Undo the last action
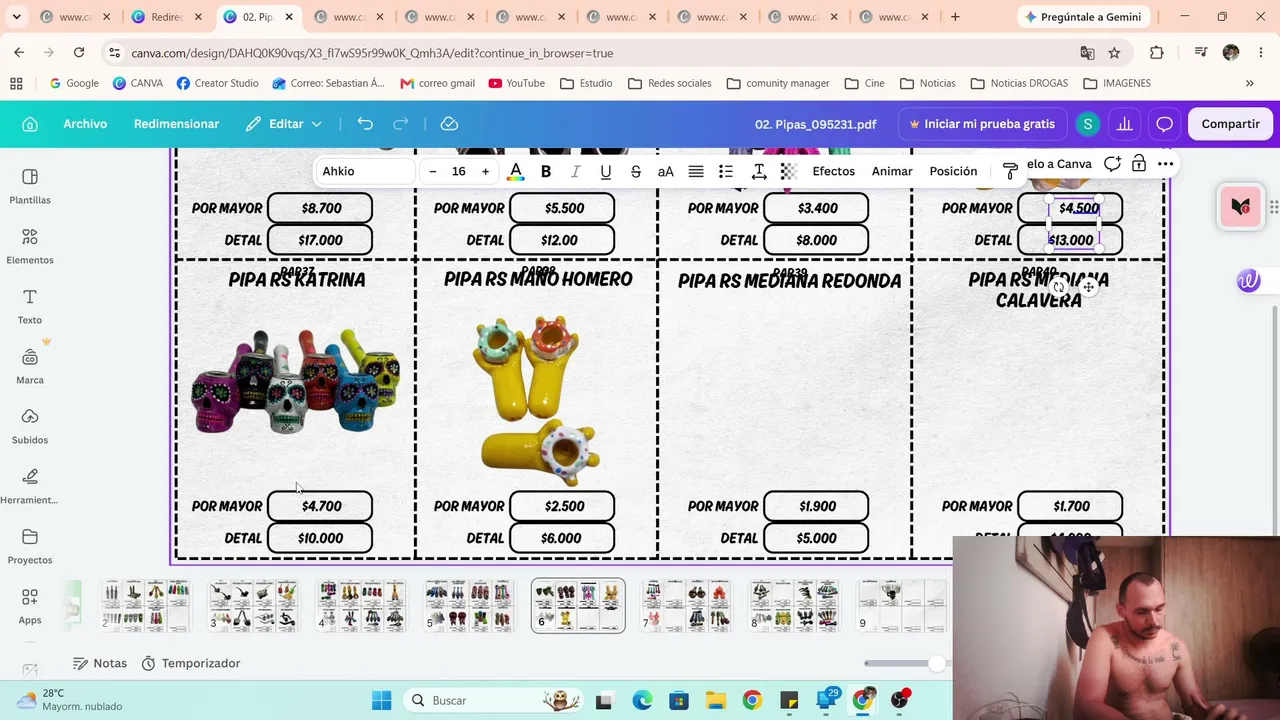 pos(365,124)
